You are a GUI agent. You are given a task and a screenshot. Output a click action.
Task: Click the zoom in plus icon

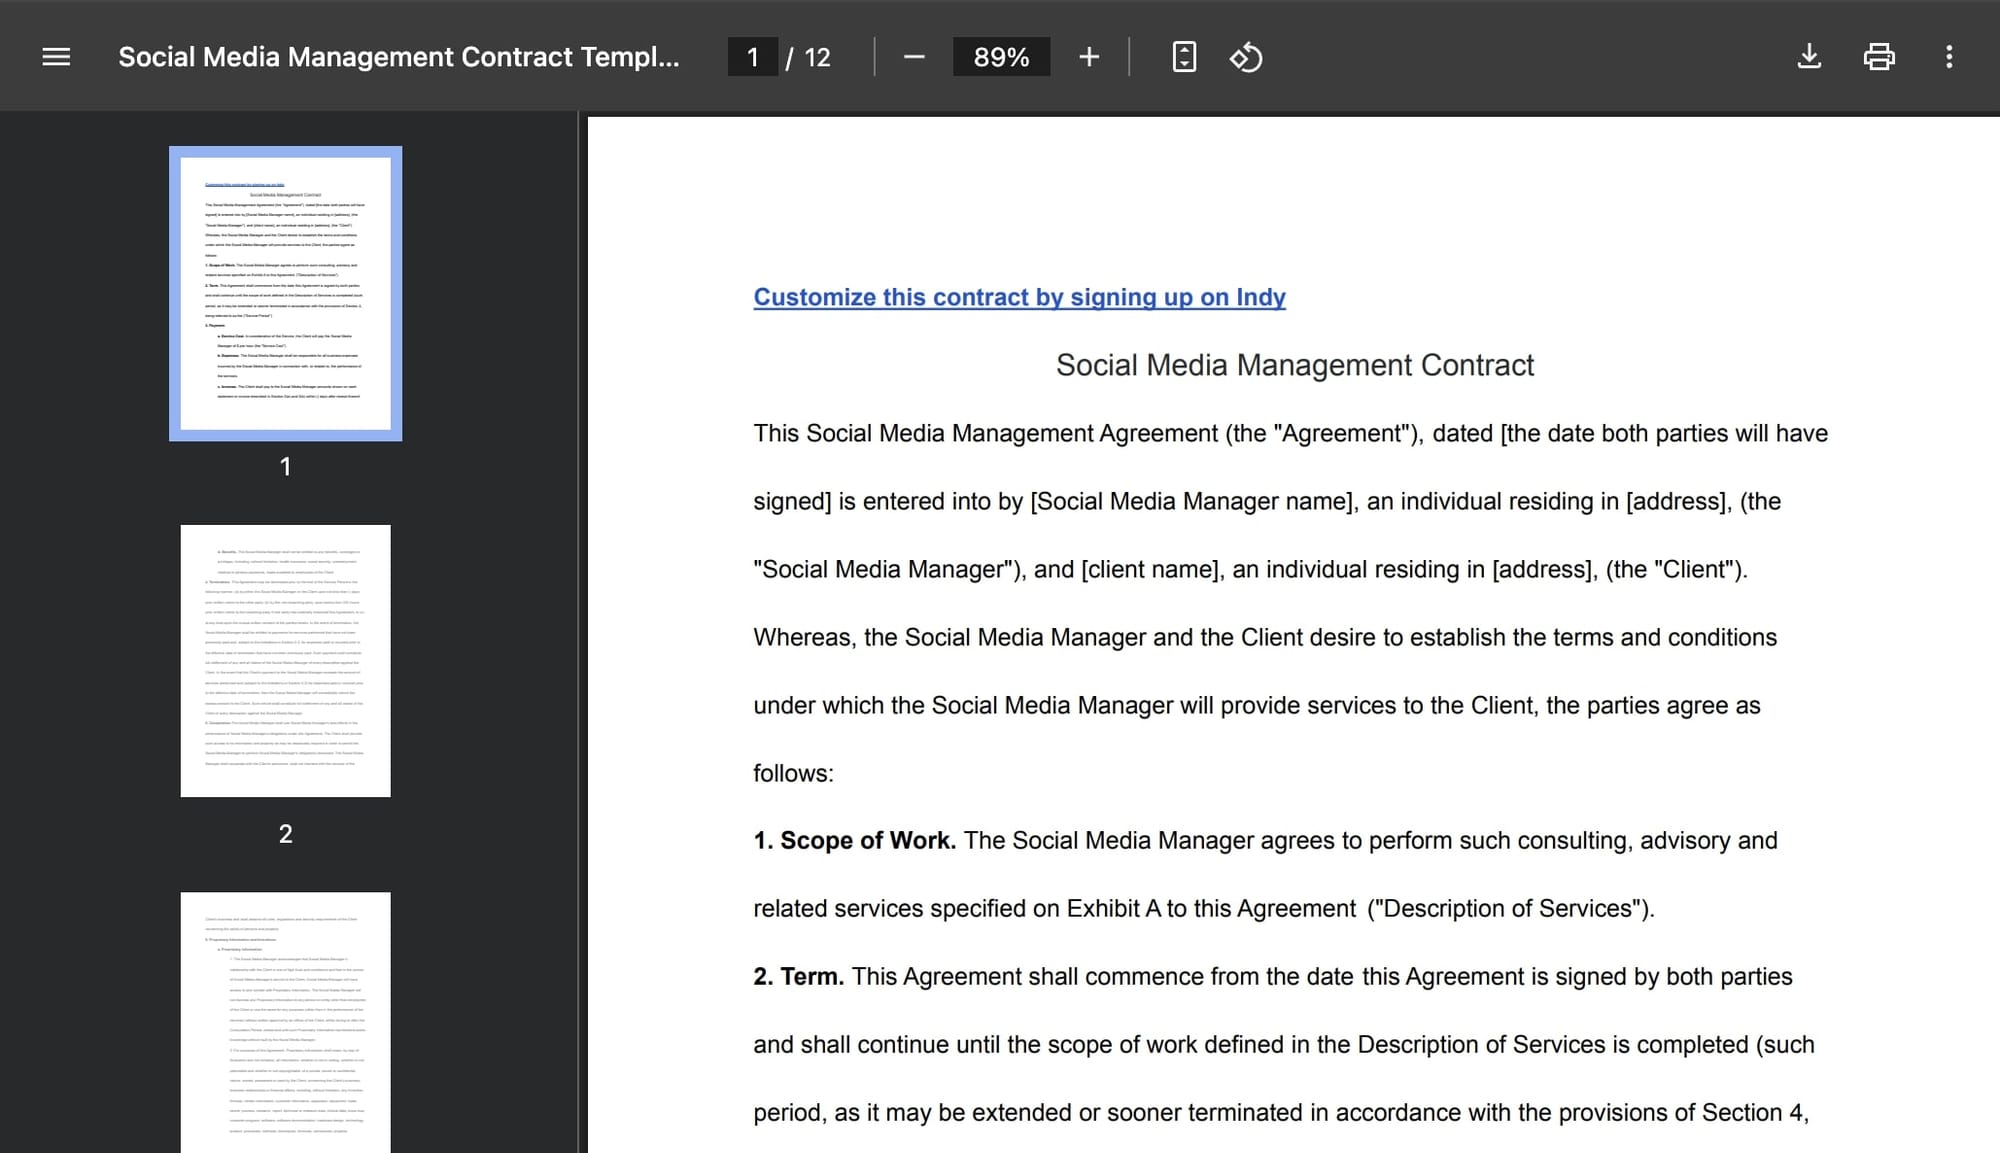[x=1089, y=57]
